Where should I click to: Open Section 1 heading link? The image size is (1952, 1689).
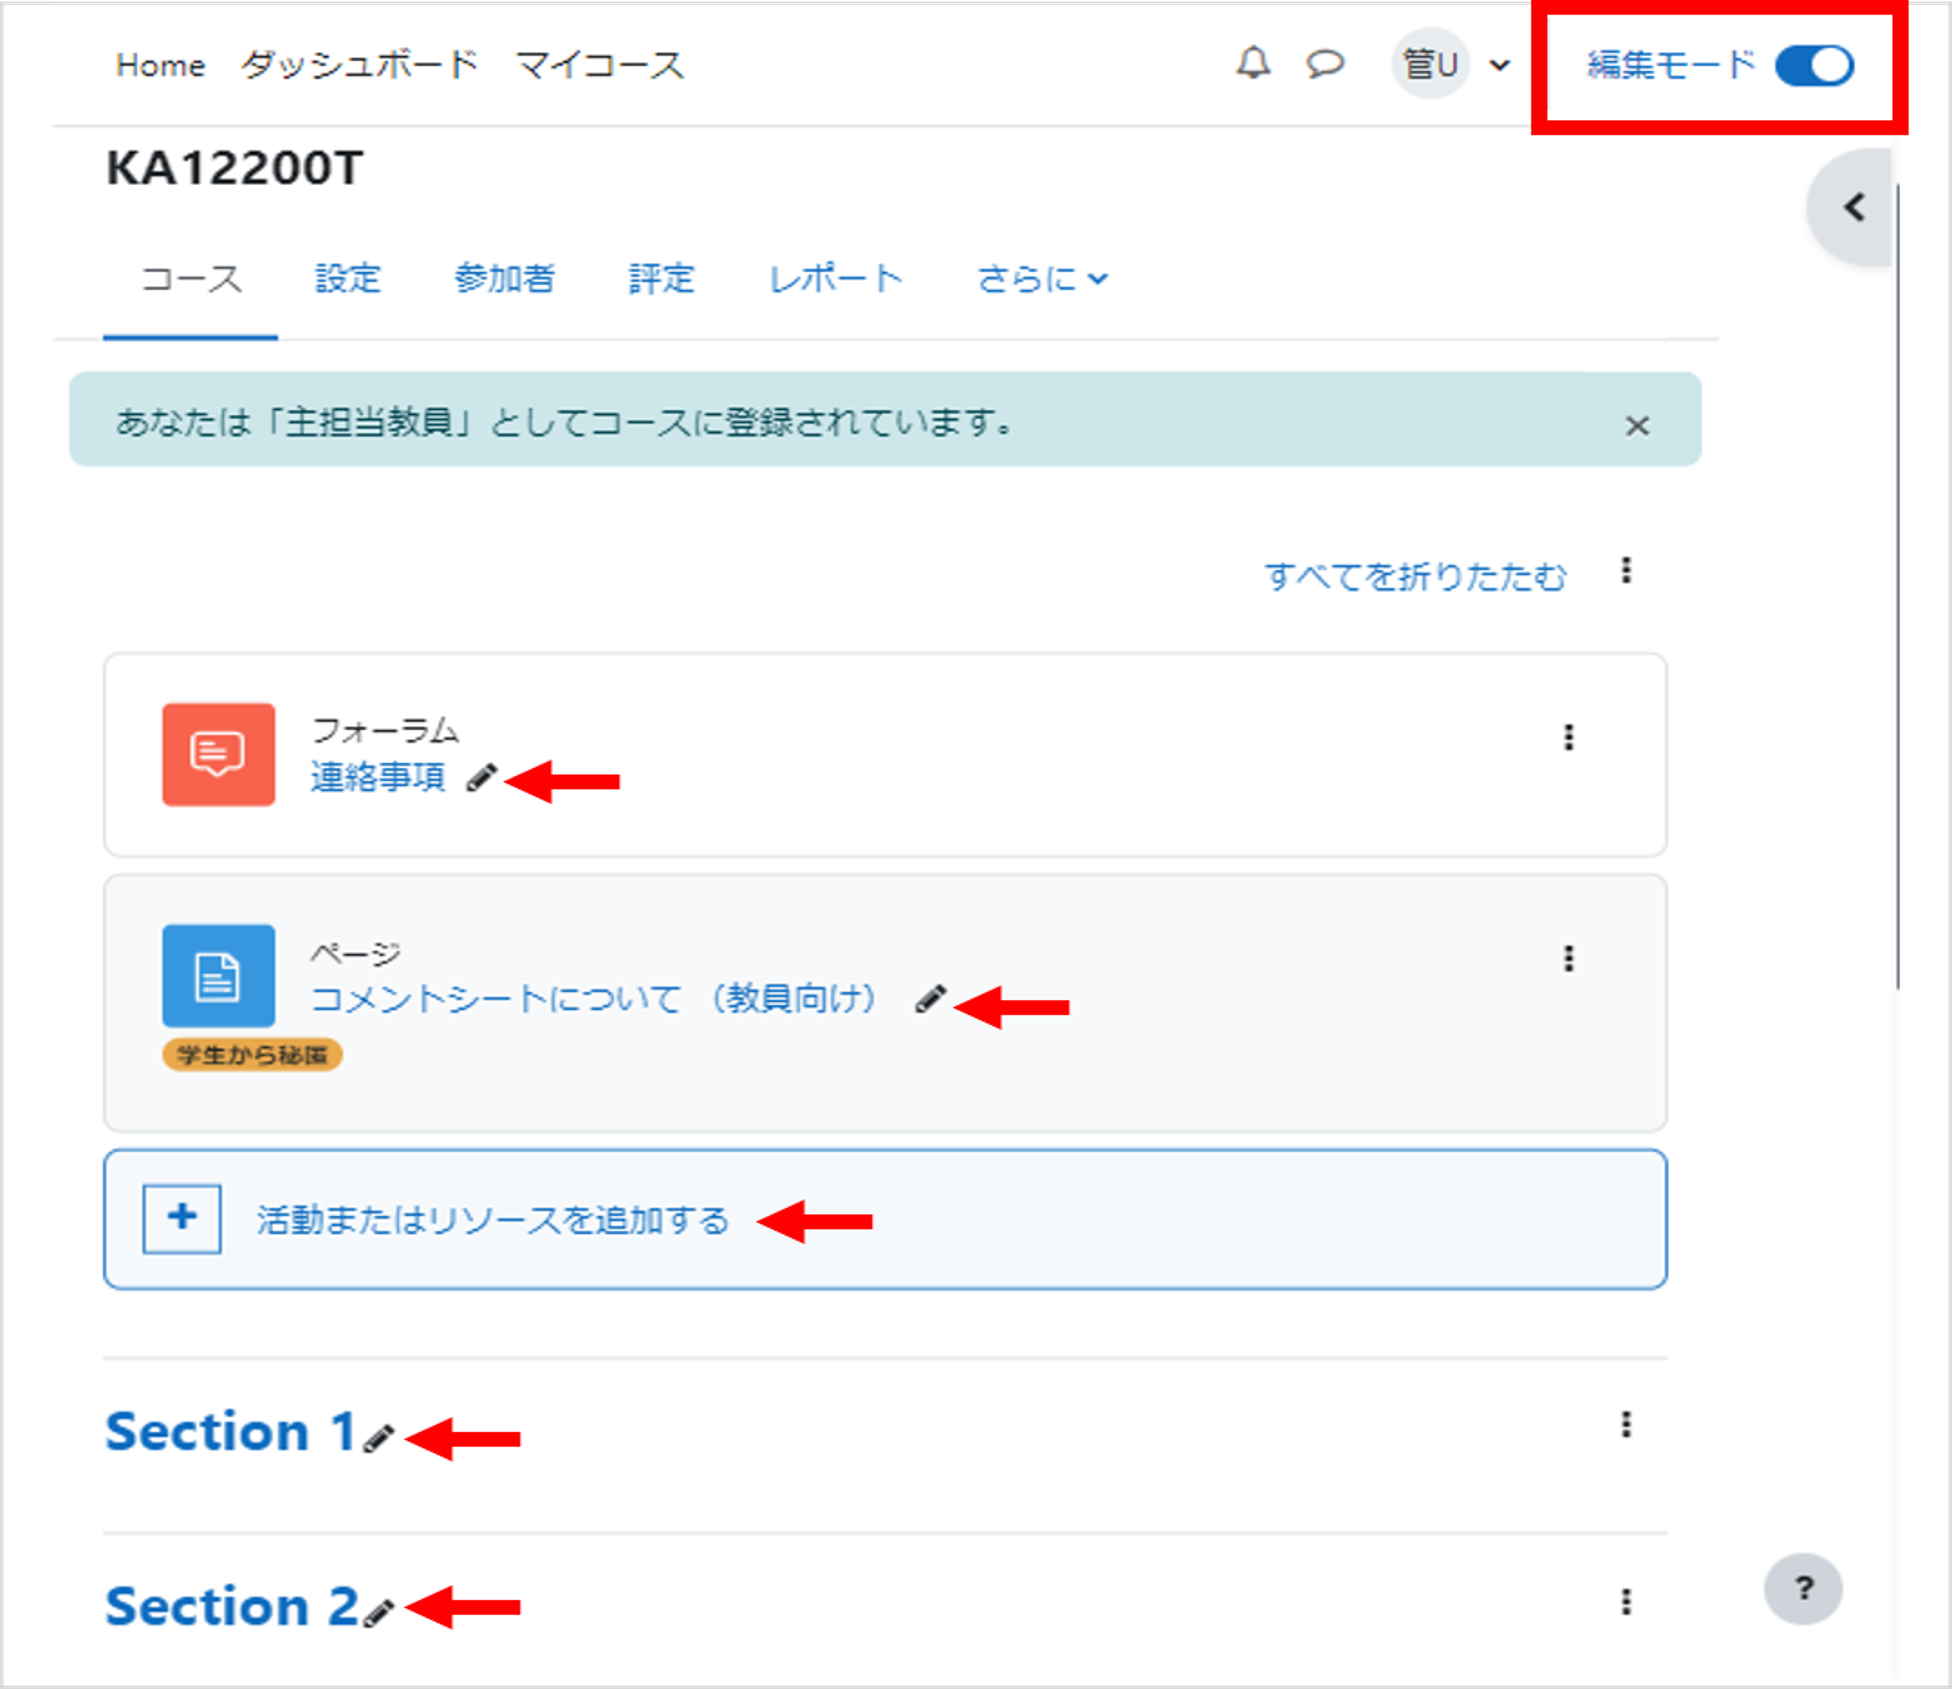[230, 1431]
